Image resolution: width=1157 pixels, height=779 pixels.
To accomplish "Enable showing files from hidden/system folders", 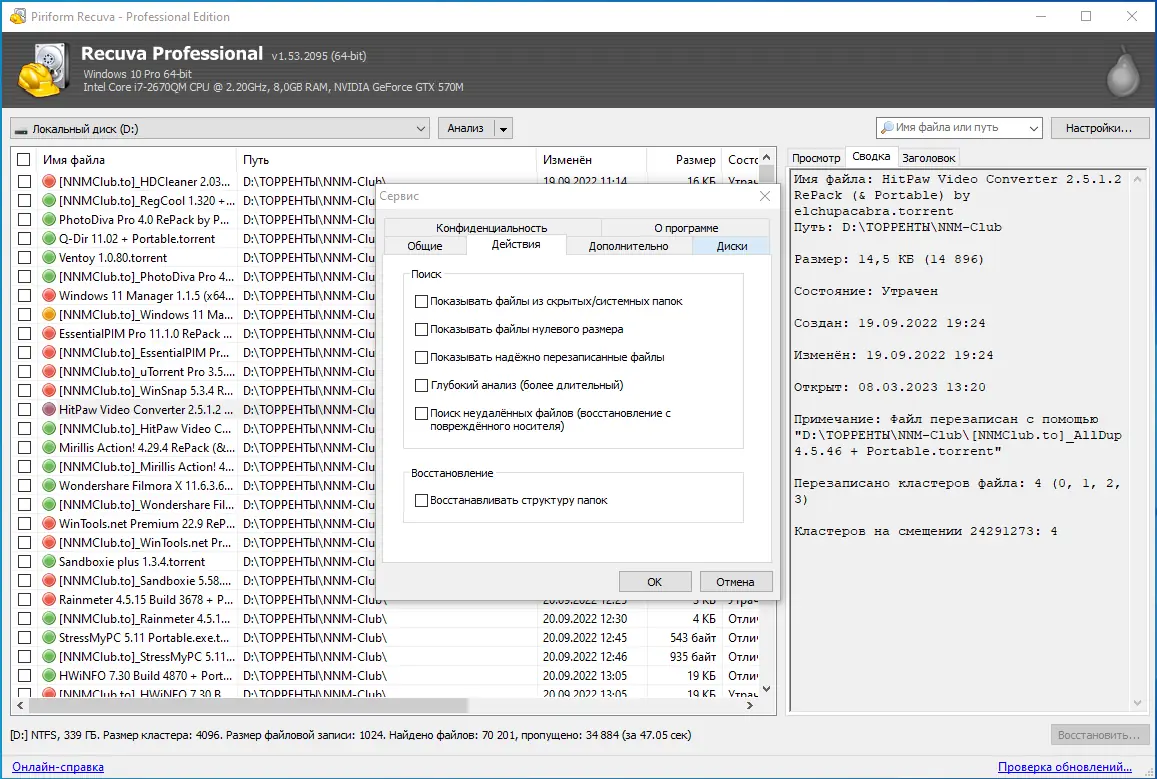I will coord(421,301).
